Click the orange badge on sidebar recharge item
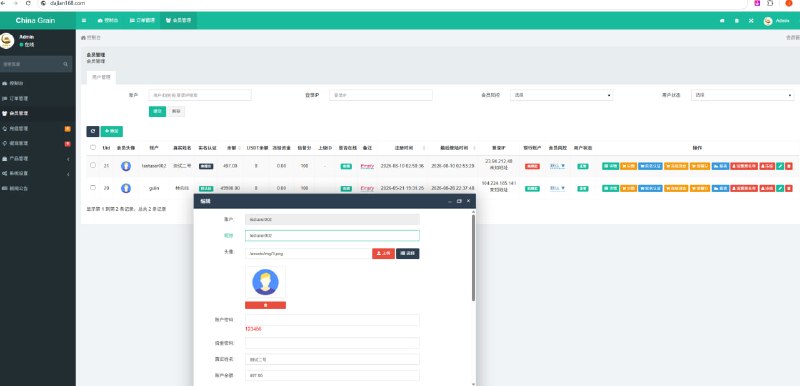Screen dimensions: 800x386 click(x=67, y=128)
